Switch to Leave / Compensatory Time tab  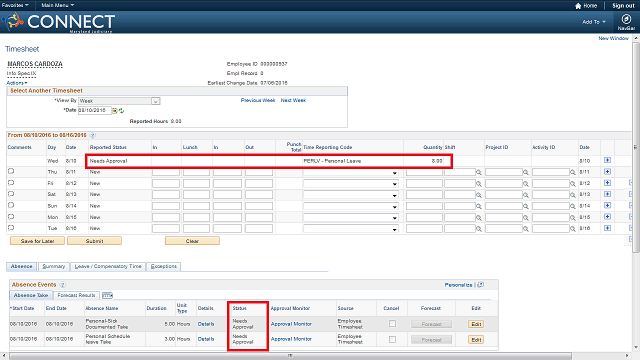[108, 267]
